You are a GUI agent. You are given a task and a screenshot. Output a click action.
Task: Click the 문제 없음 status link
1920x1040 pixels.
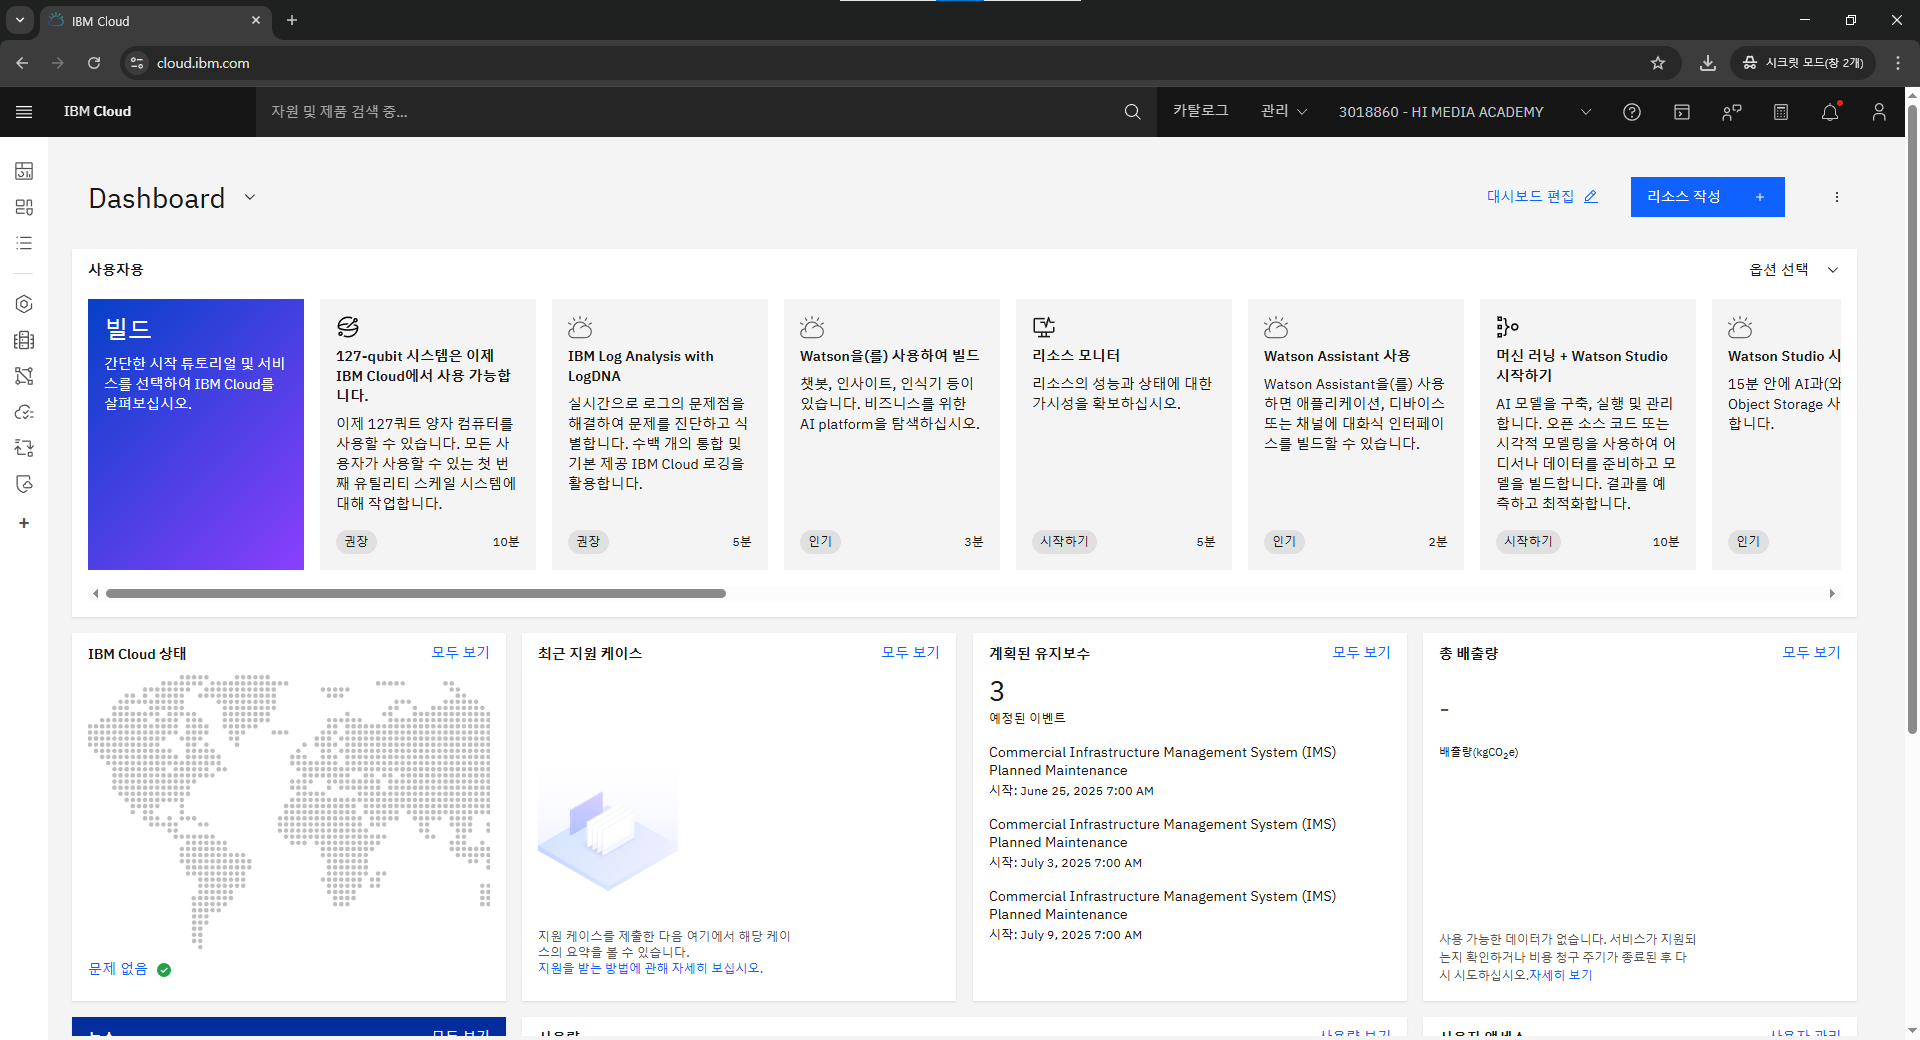coord(118,969)
